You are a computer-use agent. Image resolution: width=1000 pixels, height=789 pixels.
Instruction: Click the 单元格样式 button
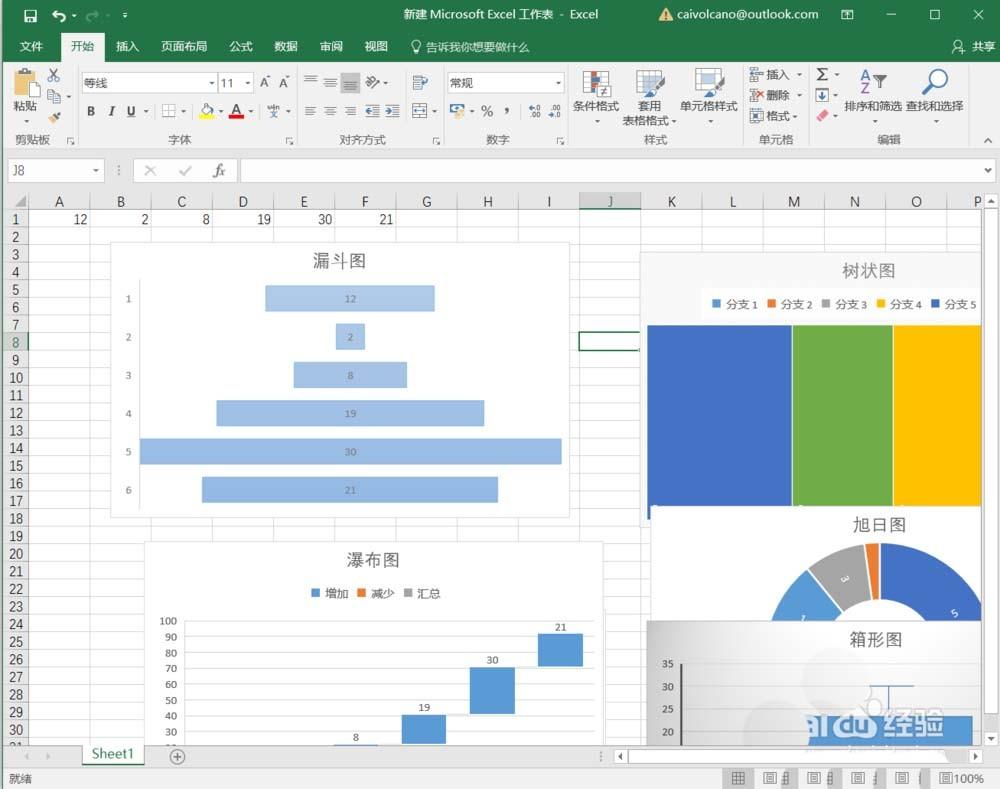tap(709, 95)
